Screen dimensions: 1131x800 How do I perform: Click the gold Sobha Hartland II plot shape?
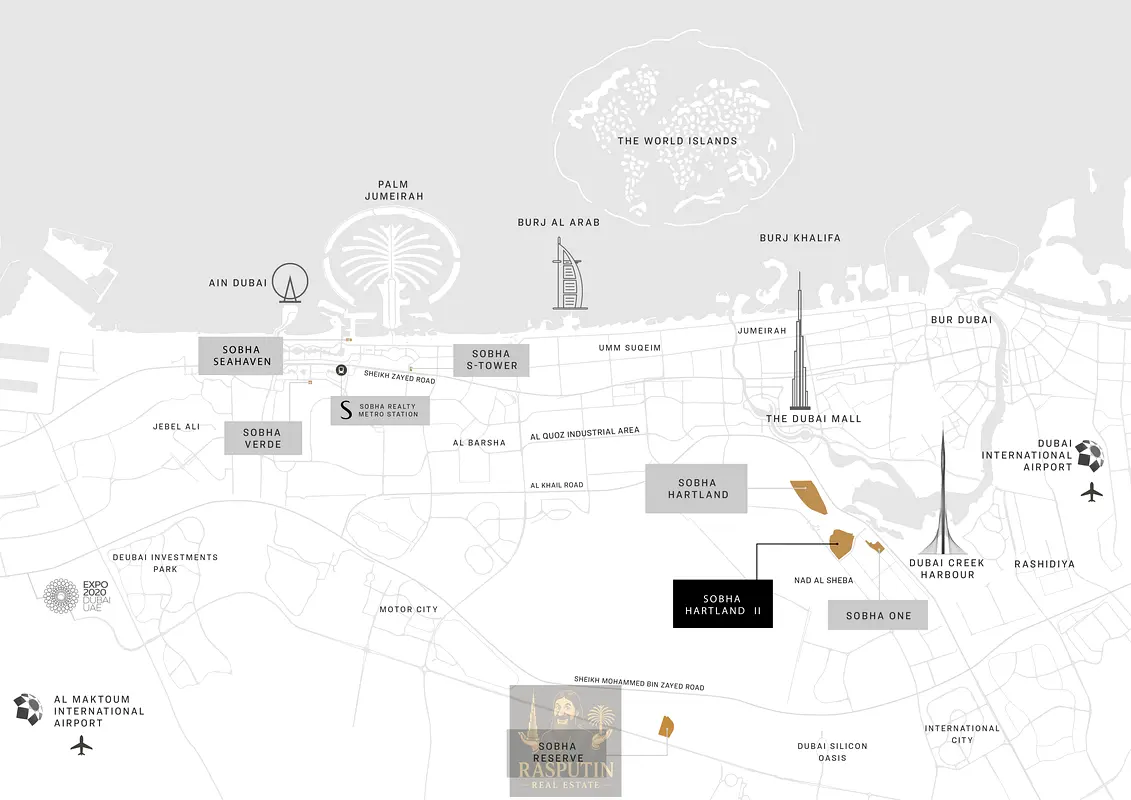click(x=842, y=544)
